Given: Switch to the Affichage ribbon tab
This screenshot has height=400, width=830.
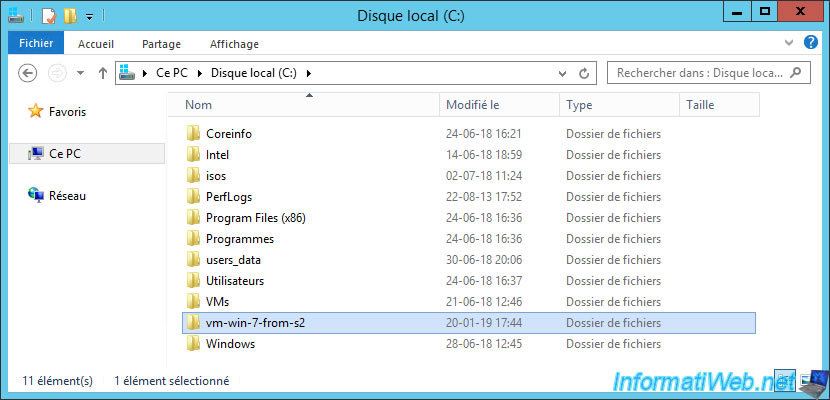Looking at the screenshot, I should point(234,44).
